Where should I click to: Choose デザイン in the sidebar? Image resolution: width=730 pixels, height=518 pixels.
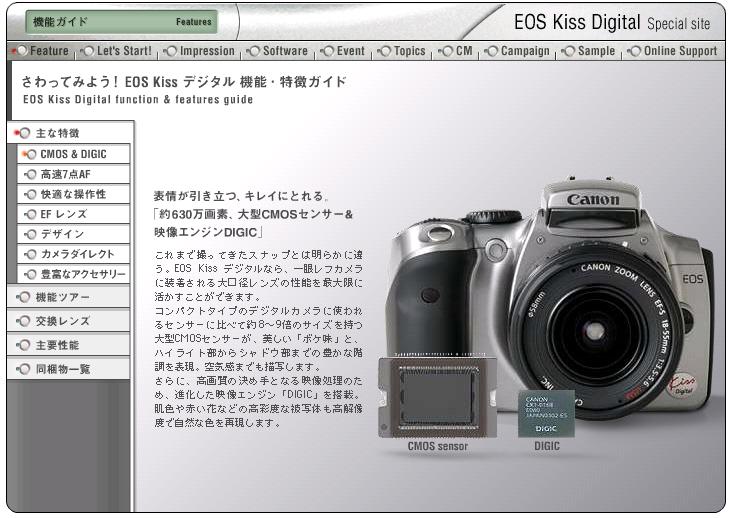click(74, 234)
